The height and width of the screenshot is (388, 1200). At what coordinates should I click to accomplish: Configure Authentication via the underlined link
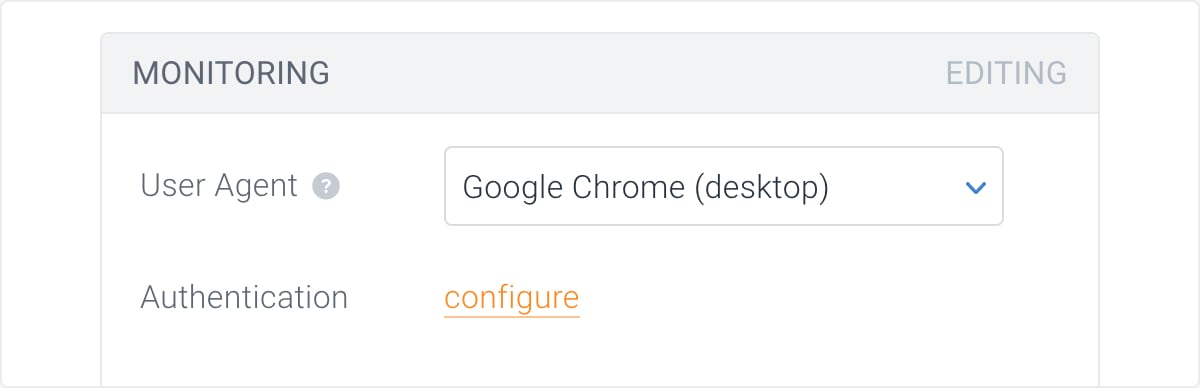point(511,297)
